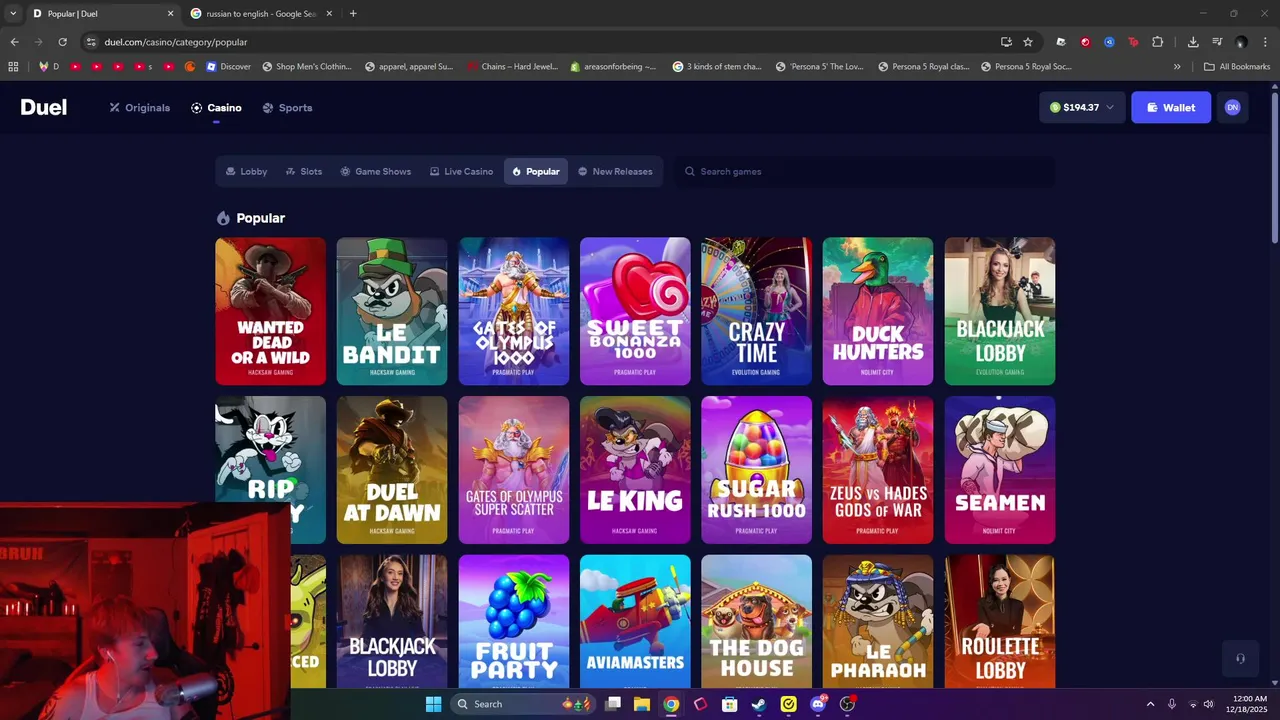Viewport: 1280px width, 720px height.
Task: Open Zeus vs Hades Gods of War
Action: coord(878,470)
